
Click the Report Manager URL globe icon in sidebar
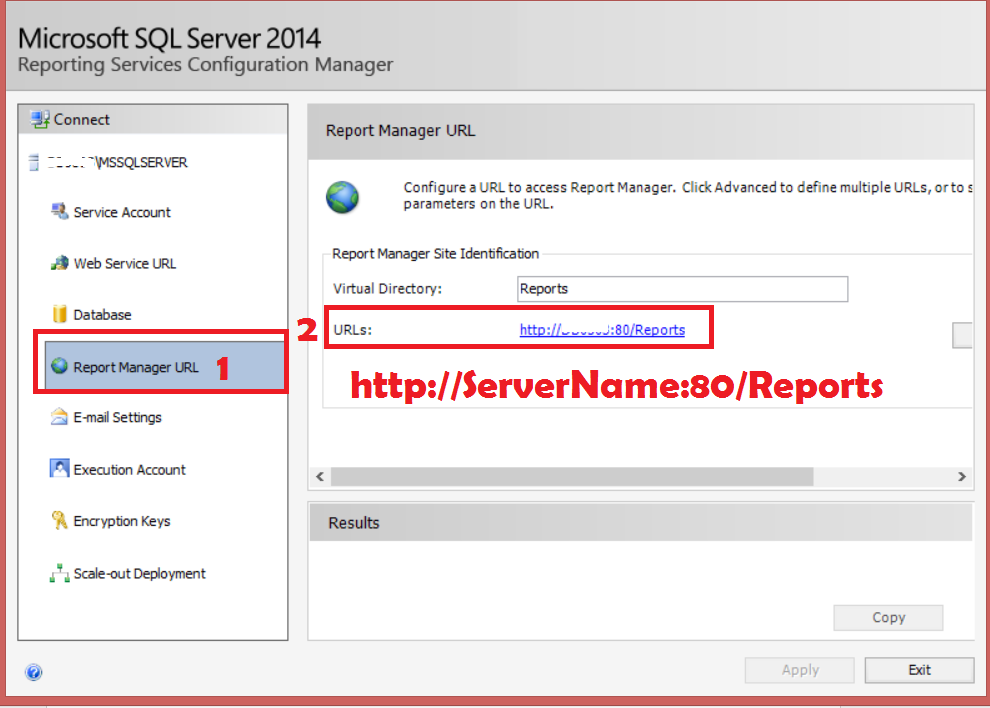pyautogui.click(x=59, y=366)
